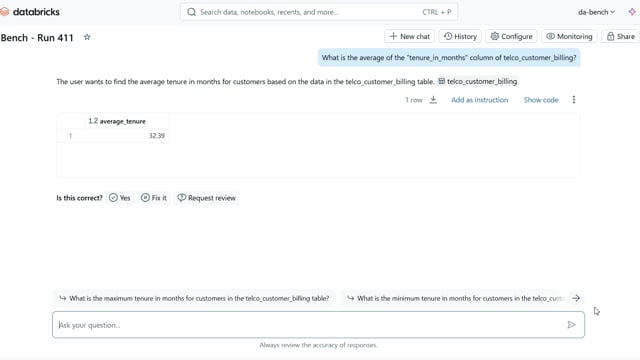
Task: Open the Monitoring tab
Action: point(569,36)
